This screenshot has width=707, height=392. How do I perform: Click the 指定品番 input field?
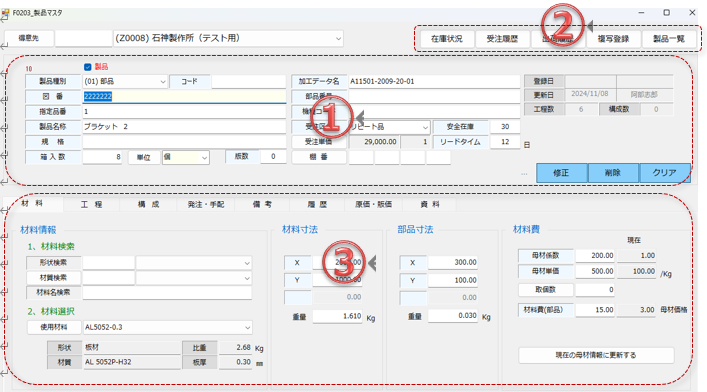(184, 111)
